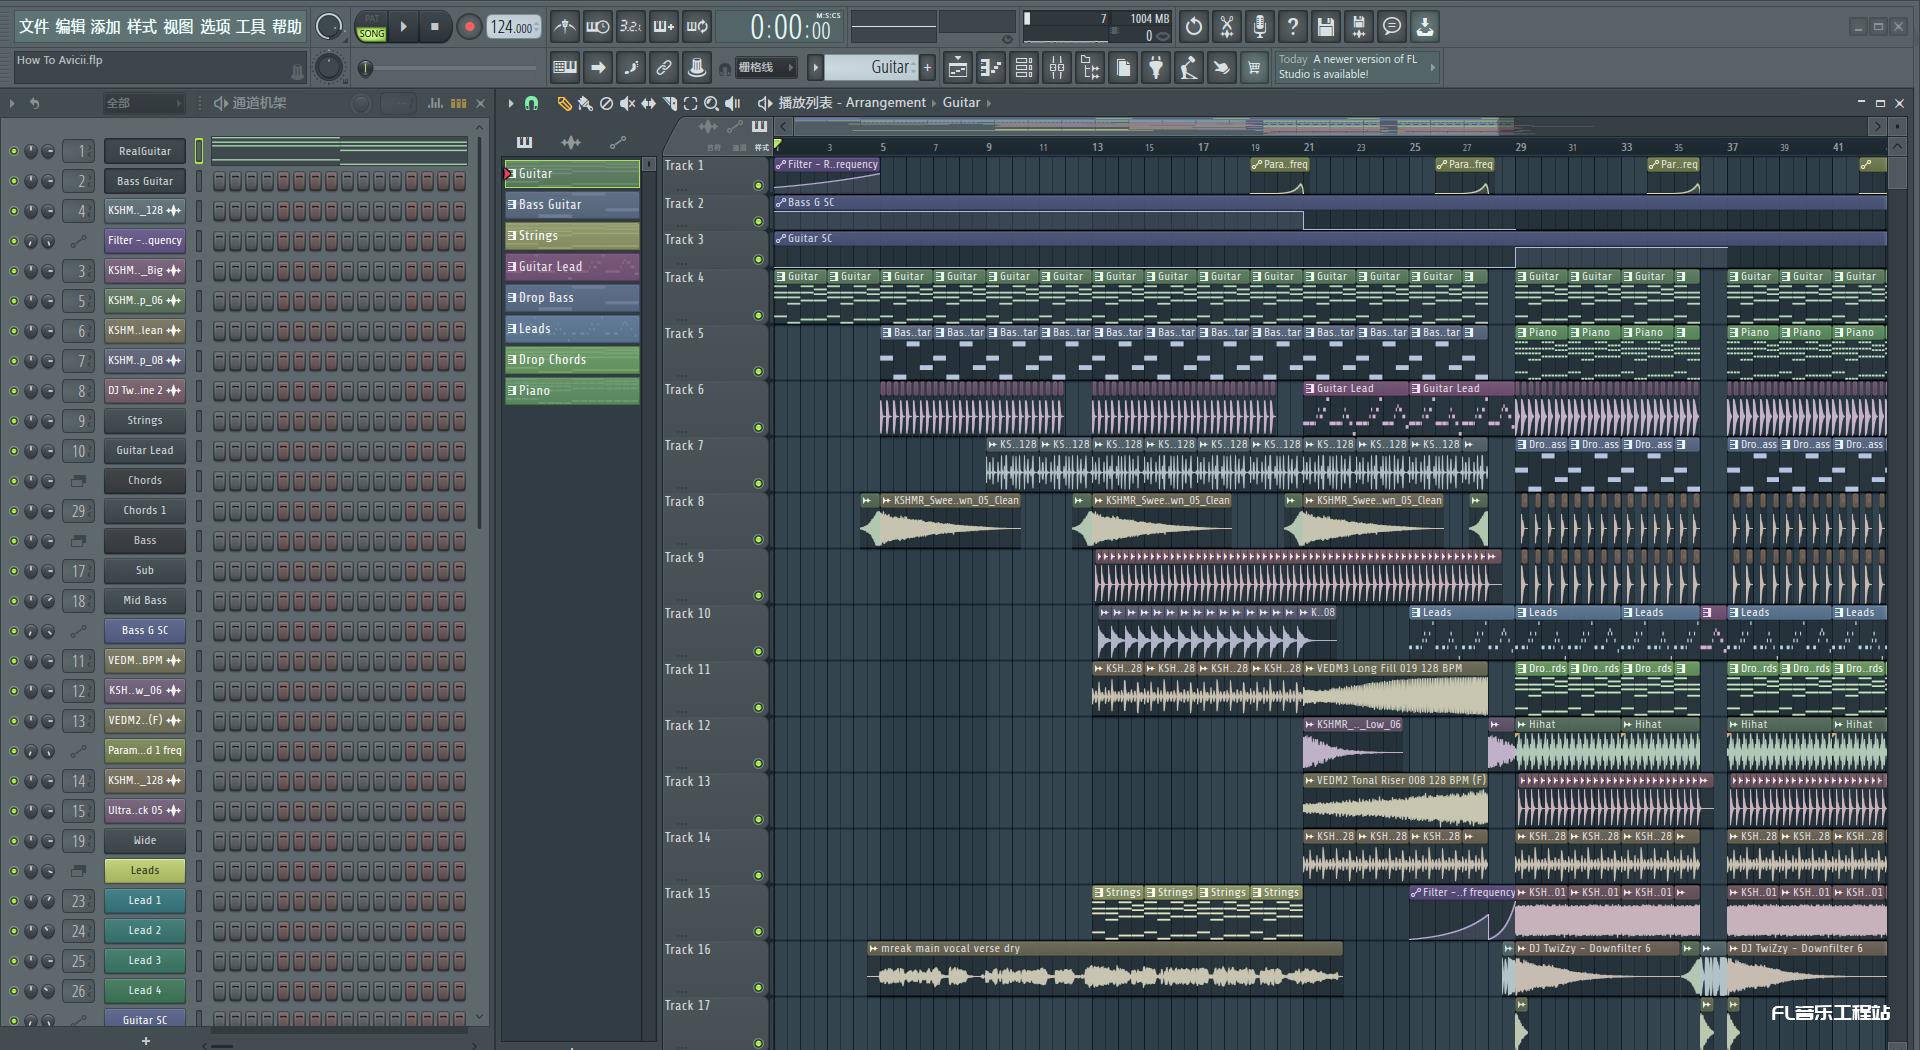1920x1050 pixels.
Task: Click the Stop button in transport
Action: [434, 27]
